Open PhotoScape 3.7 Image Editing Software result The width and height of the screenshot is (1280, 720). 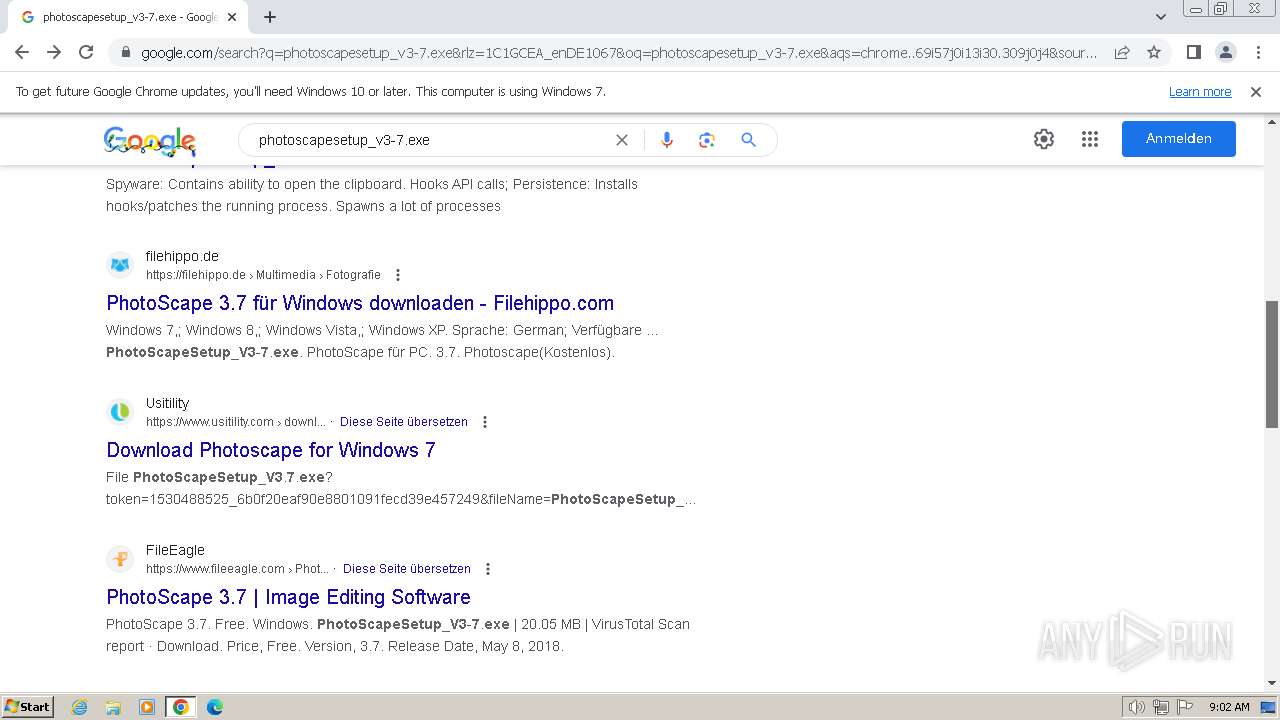(x=288, y=597)
